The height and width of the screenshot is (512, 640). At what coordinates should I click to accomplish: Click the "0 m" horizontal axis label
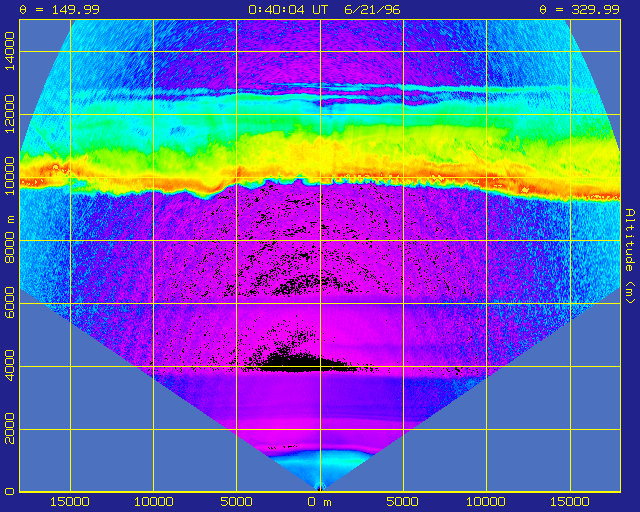tap(320, 502)
